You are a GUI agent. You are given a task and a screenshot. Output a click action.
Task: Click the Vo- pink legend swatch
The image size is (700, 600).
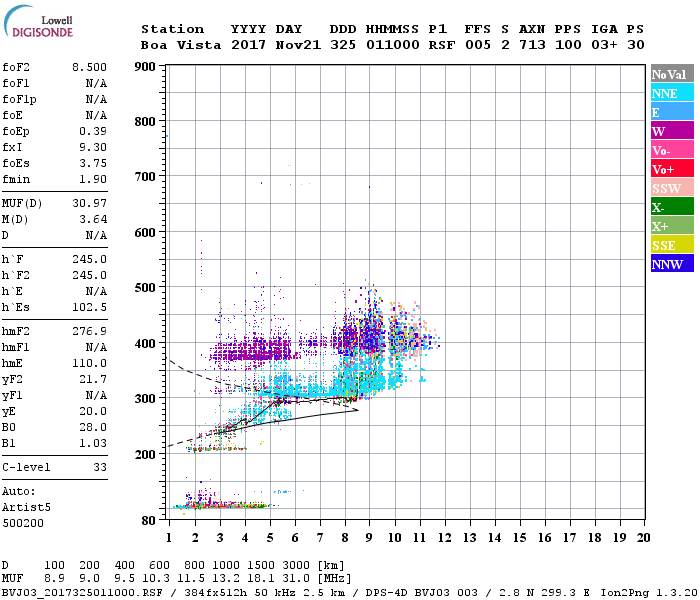672,150
